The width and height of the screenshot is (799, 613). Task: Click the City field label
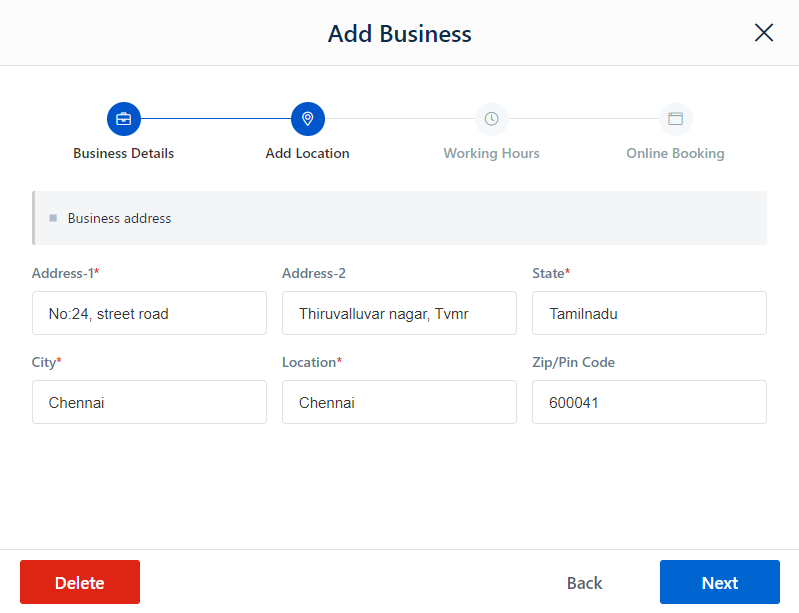47,363
